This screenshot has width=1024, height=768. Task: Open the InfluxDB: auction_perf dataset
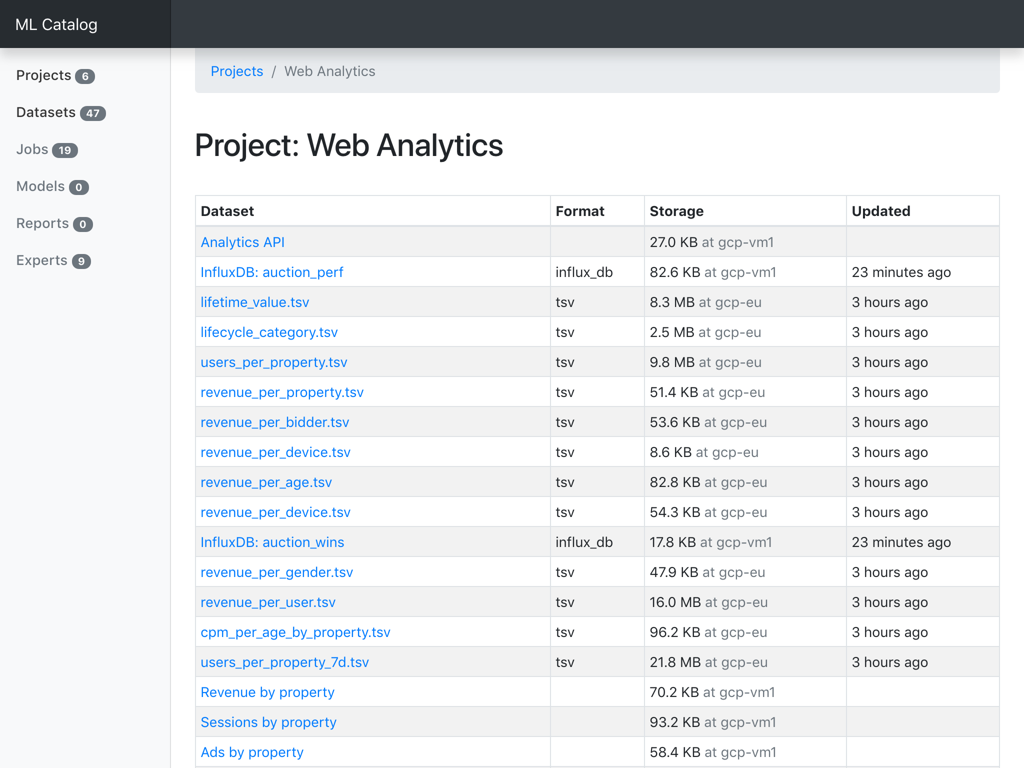pyautogui.click(x=272, y=272)
